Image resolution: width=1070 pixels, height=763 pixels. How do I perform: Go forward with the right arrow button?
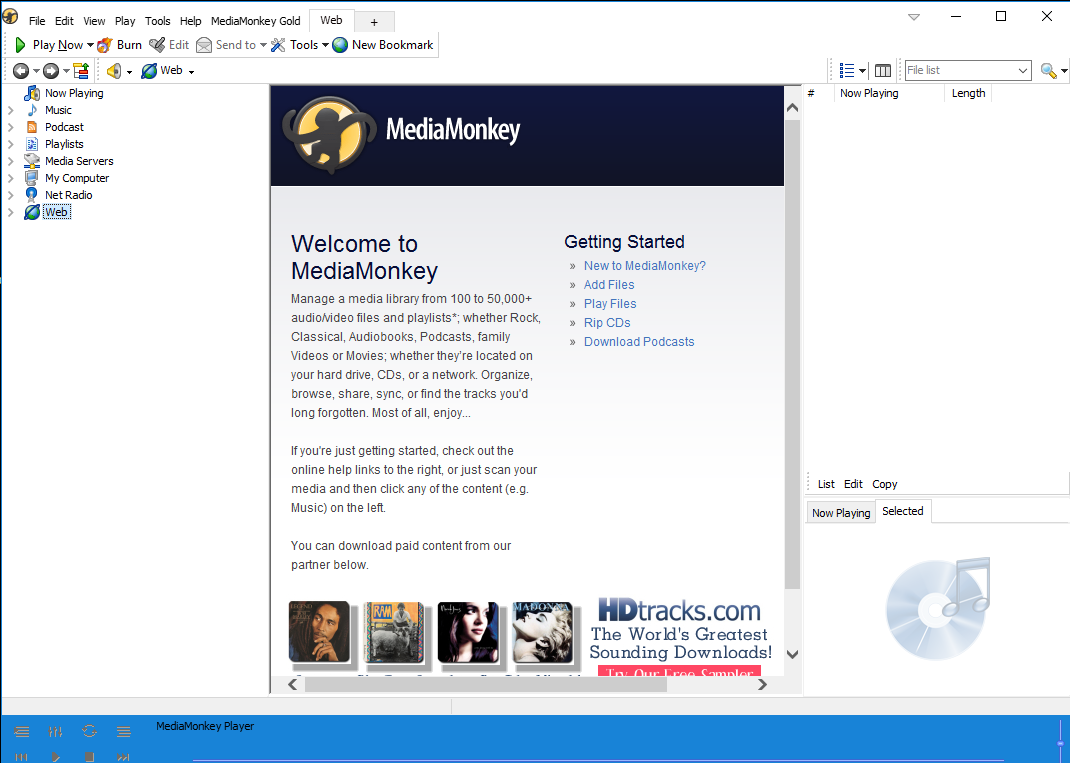tap(51, 70)
